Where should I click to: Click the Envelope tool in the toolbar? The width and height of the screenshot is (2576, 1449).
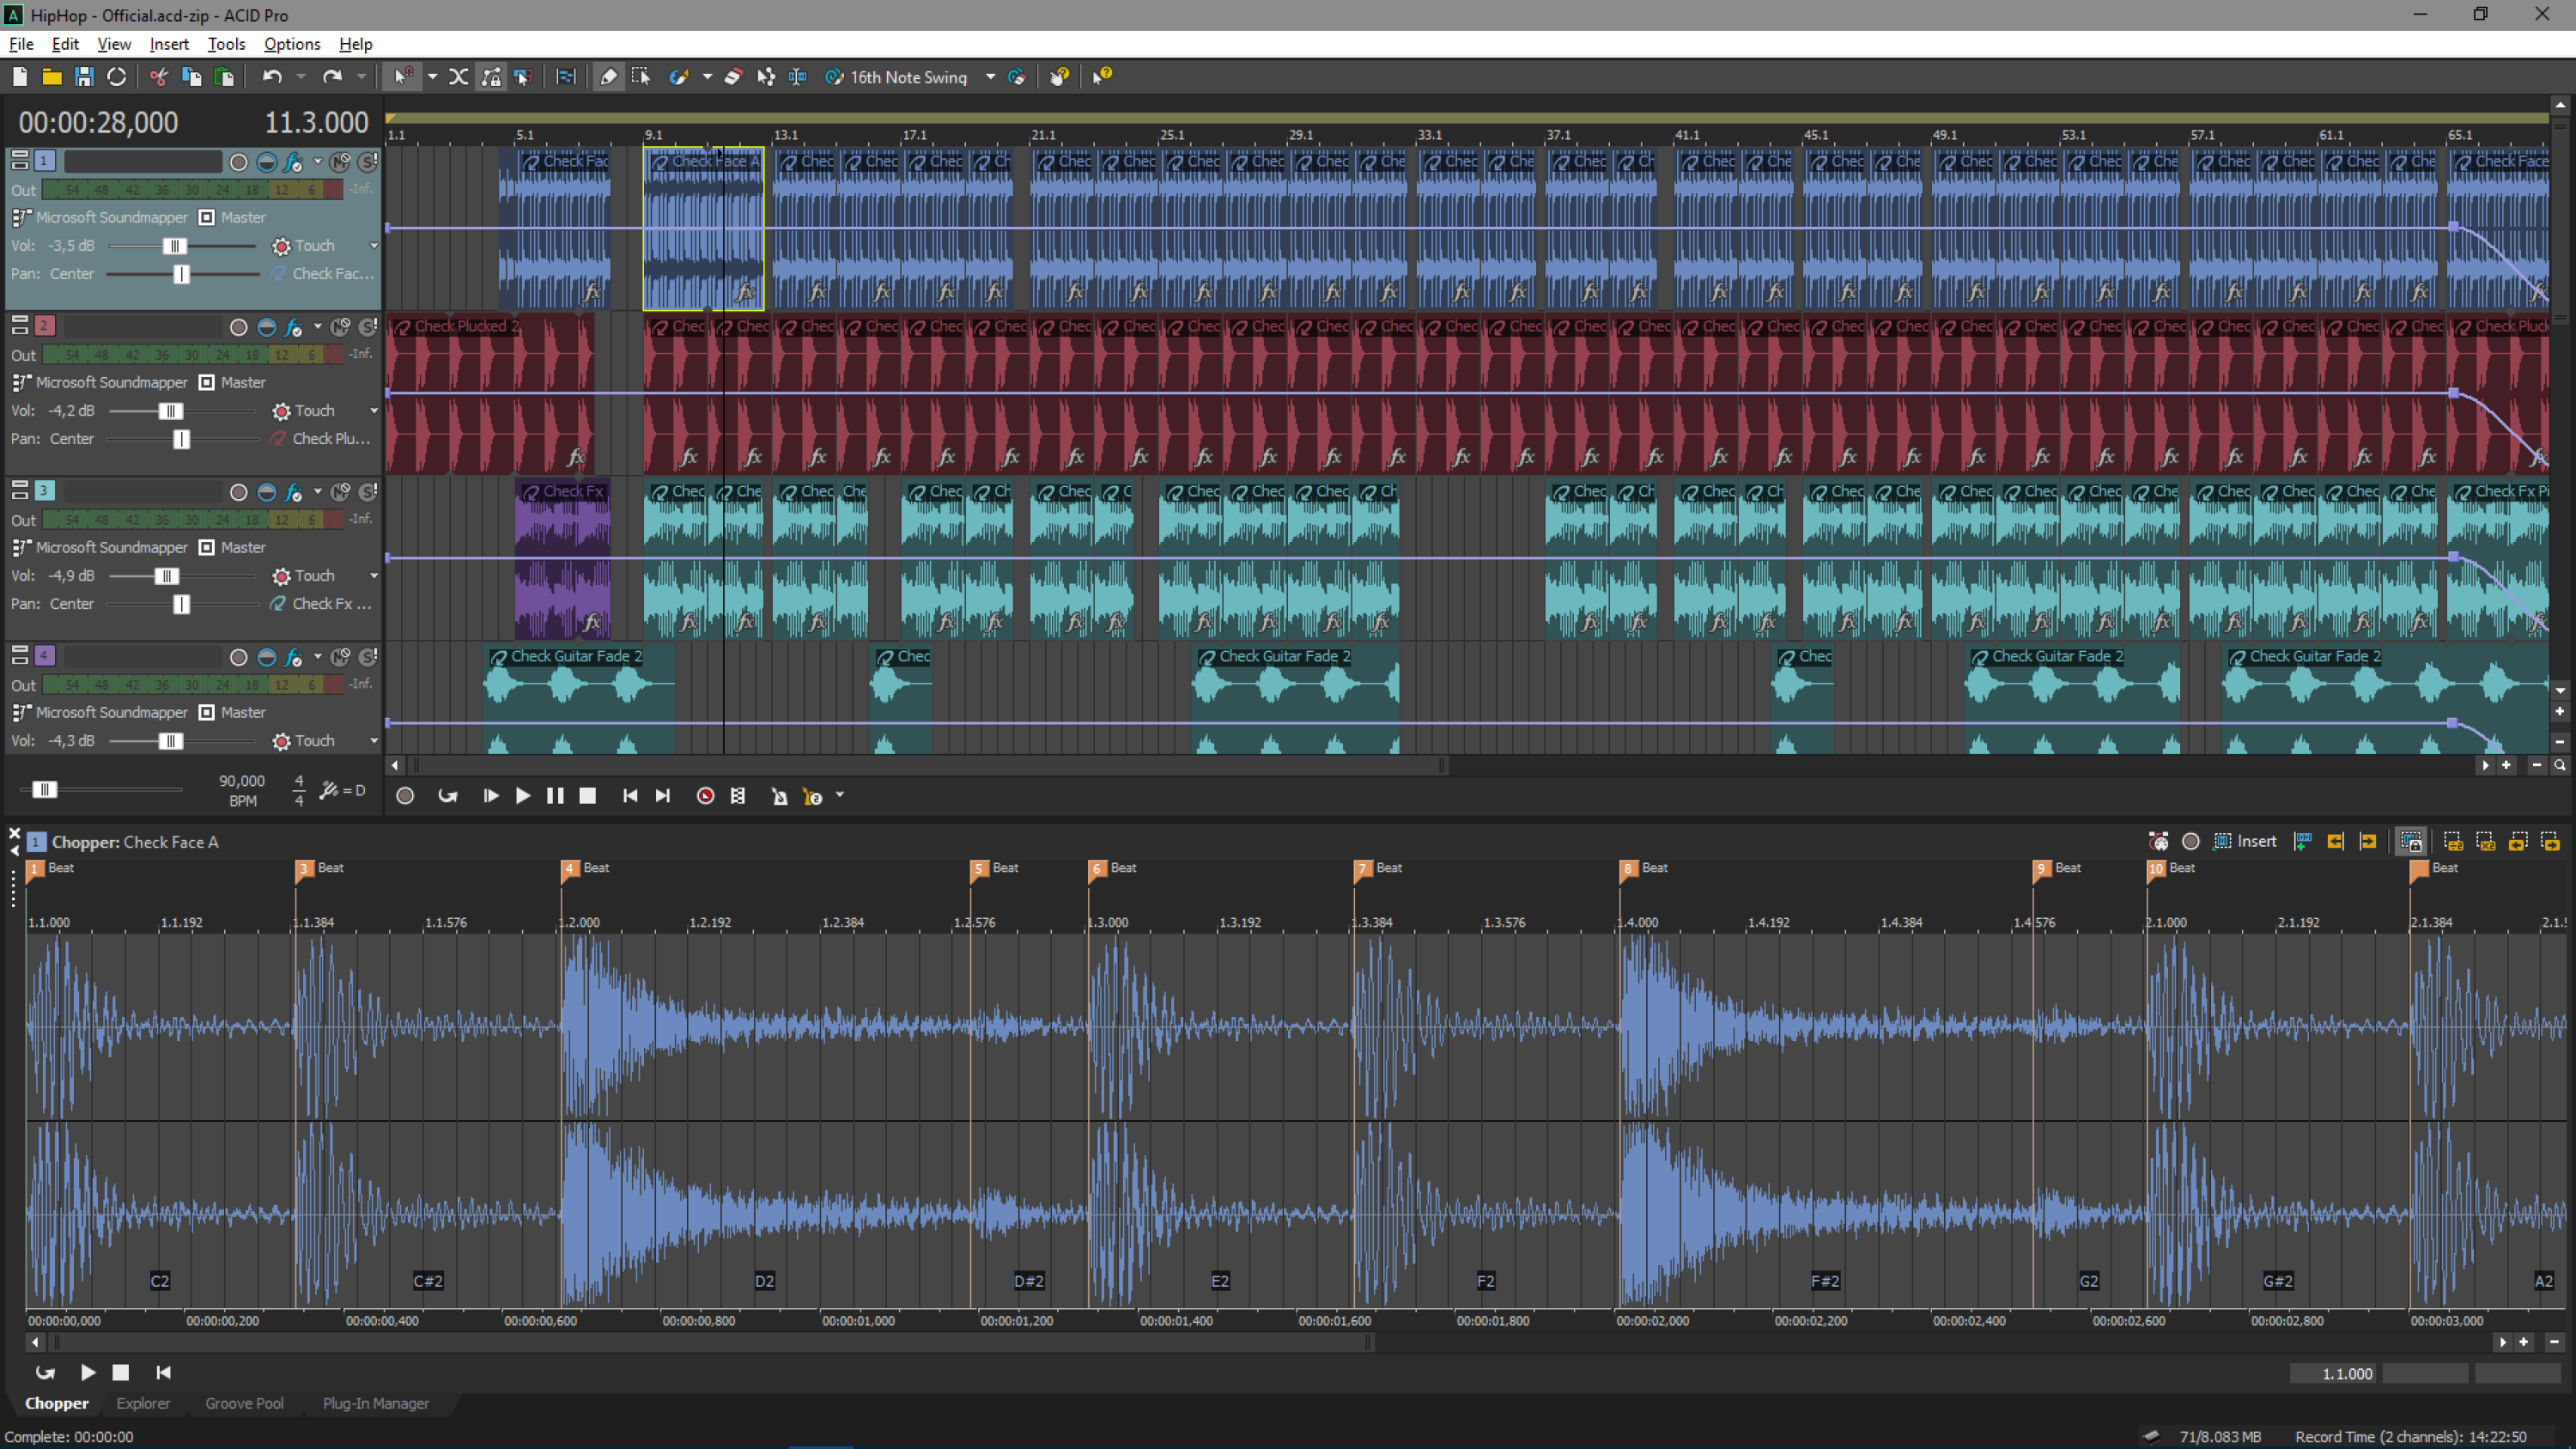pyautogui.click(x=767, y=77)
